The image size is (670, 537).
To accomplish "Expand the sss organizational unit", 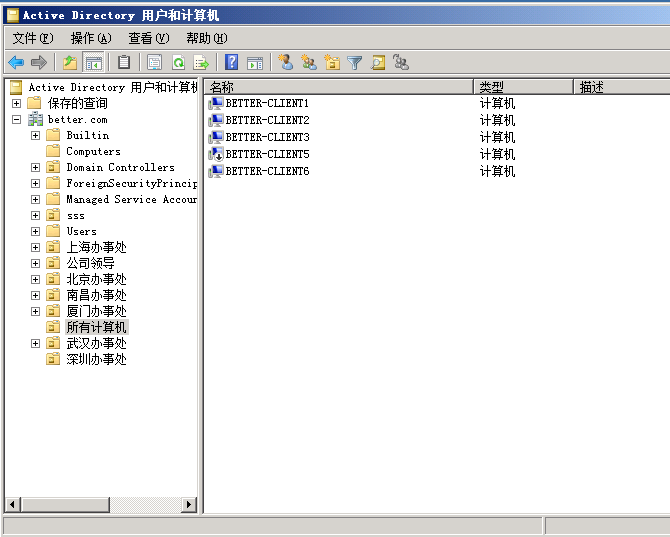I will click(35, 215).
